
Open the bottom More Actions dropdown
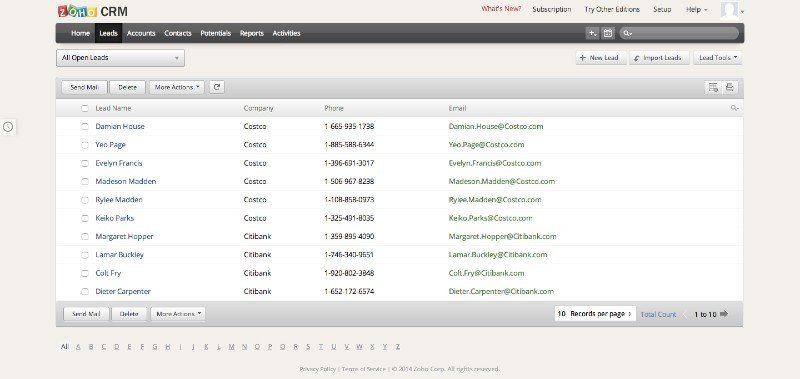tap(178, 314)
